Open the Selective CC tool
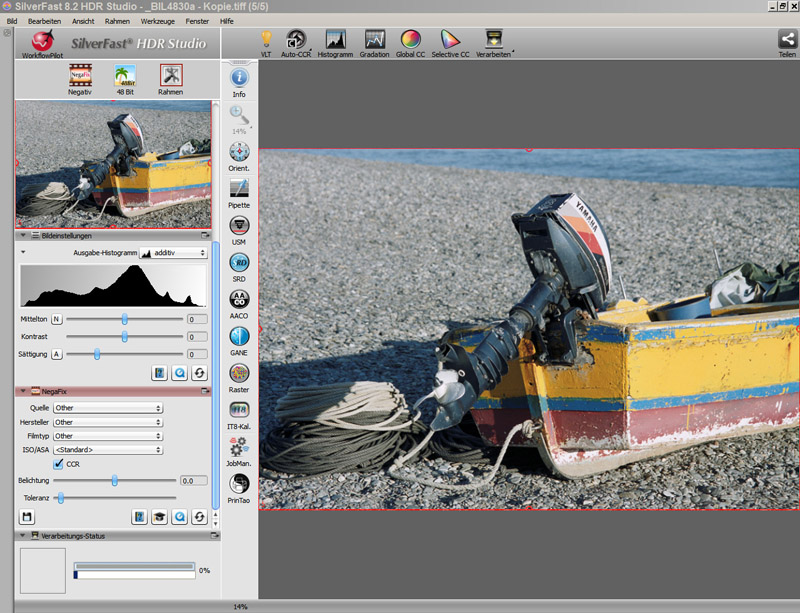The height and width of the screenshot is (613, 800). [450, 40]
